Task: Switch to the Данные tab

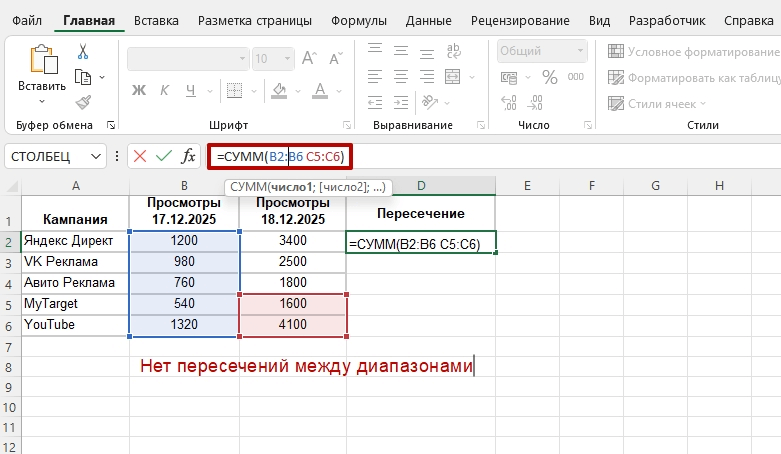Action: coord(429,20)
